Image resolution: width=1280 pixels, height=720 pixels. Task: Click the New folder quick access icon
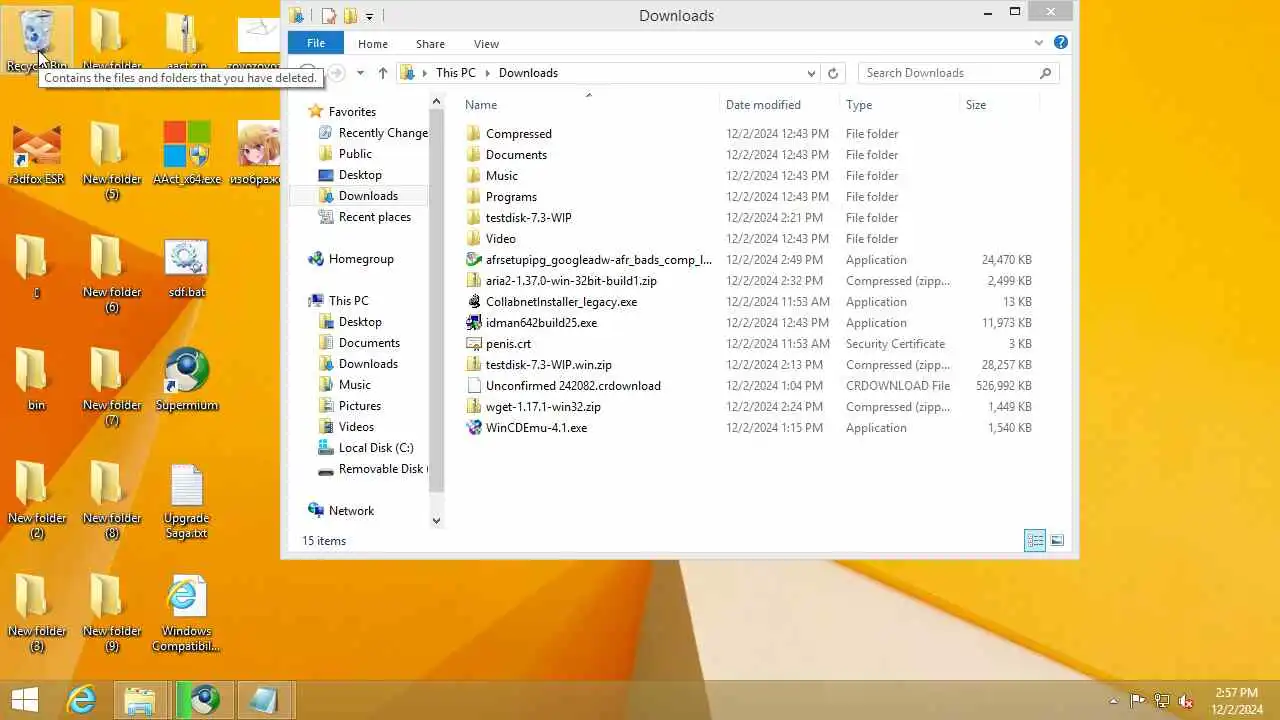tap(350, 16)
